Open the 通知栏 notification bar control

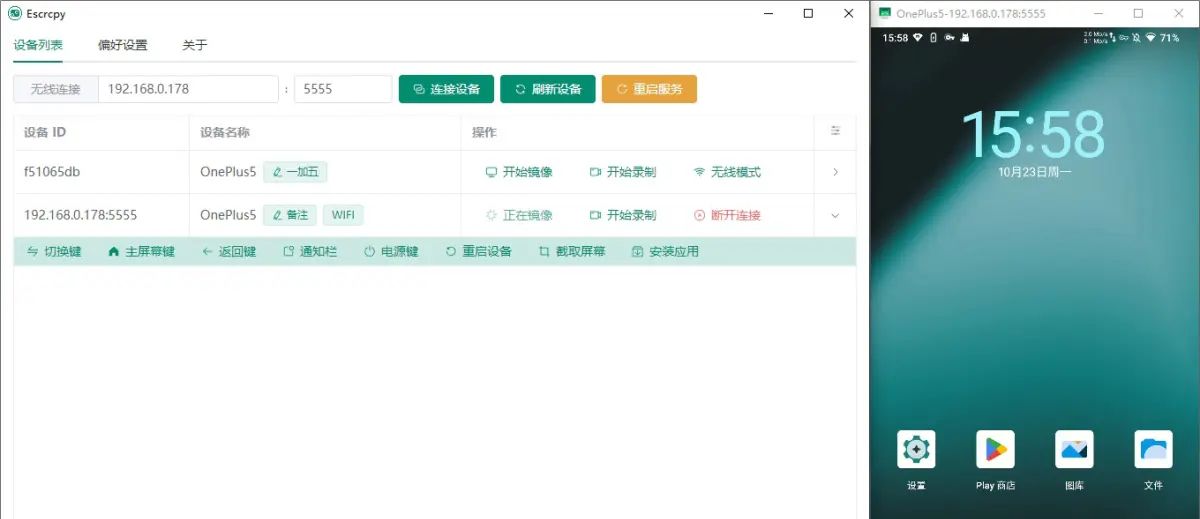point(310,251)
